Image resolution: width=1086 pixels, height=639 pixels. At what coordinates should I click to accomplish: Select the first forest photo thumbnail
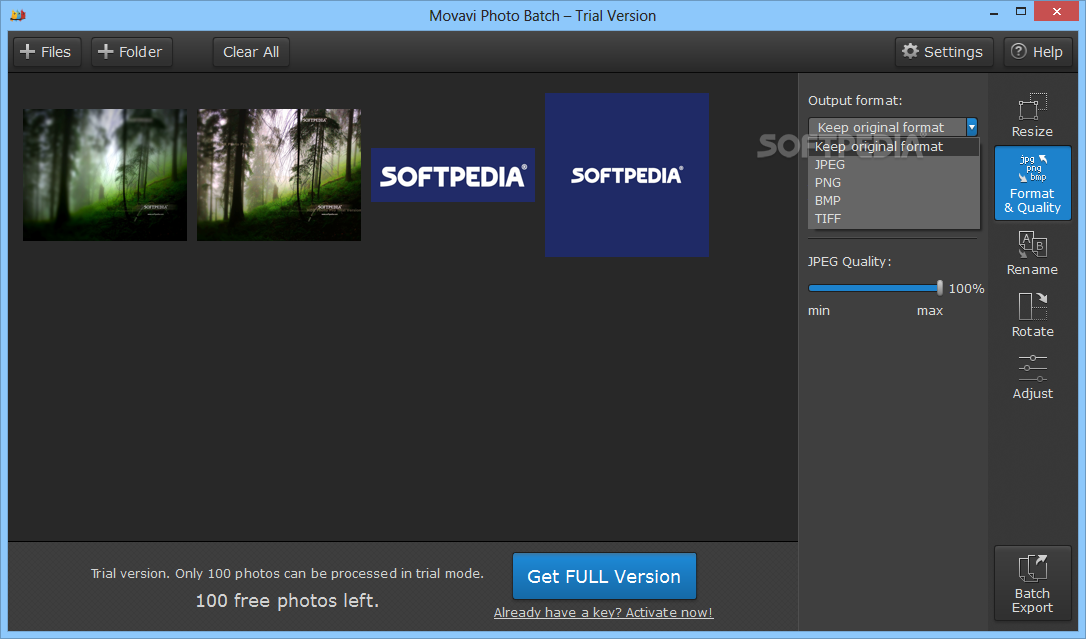click(105, 174)
